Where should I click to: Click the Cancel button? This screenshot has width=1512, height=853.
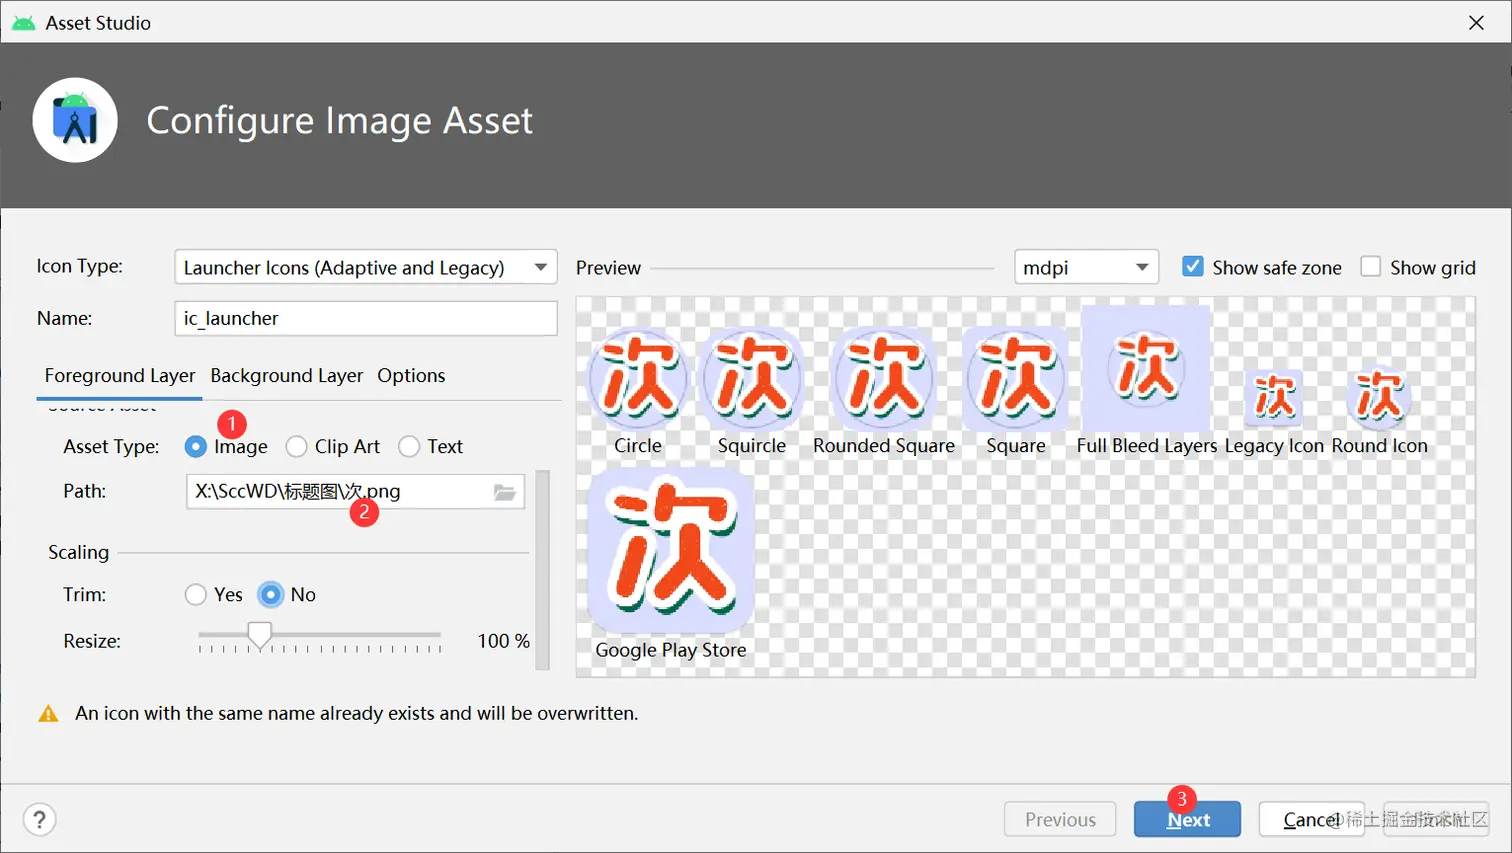tap(1311, 818)
